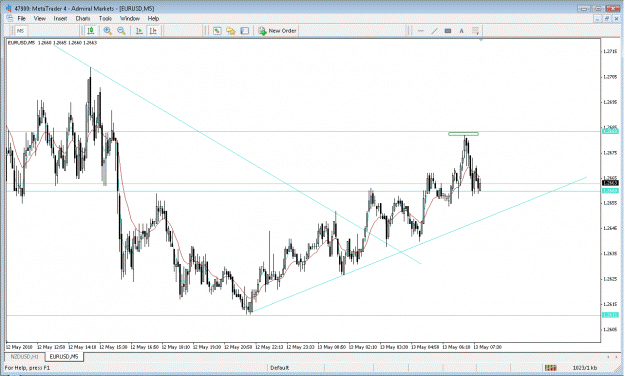Click the '12 May 2010' time label

click(19, 347)
